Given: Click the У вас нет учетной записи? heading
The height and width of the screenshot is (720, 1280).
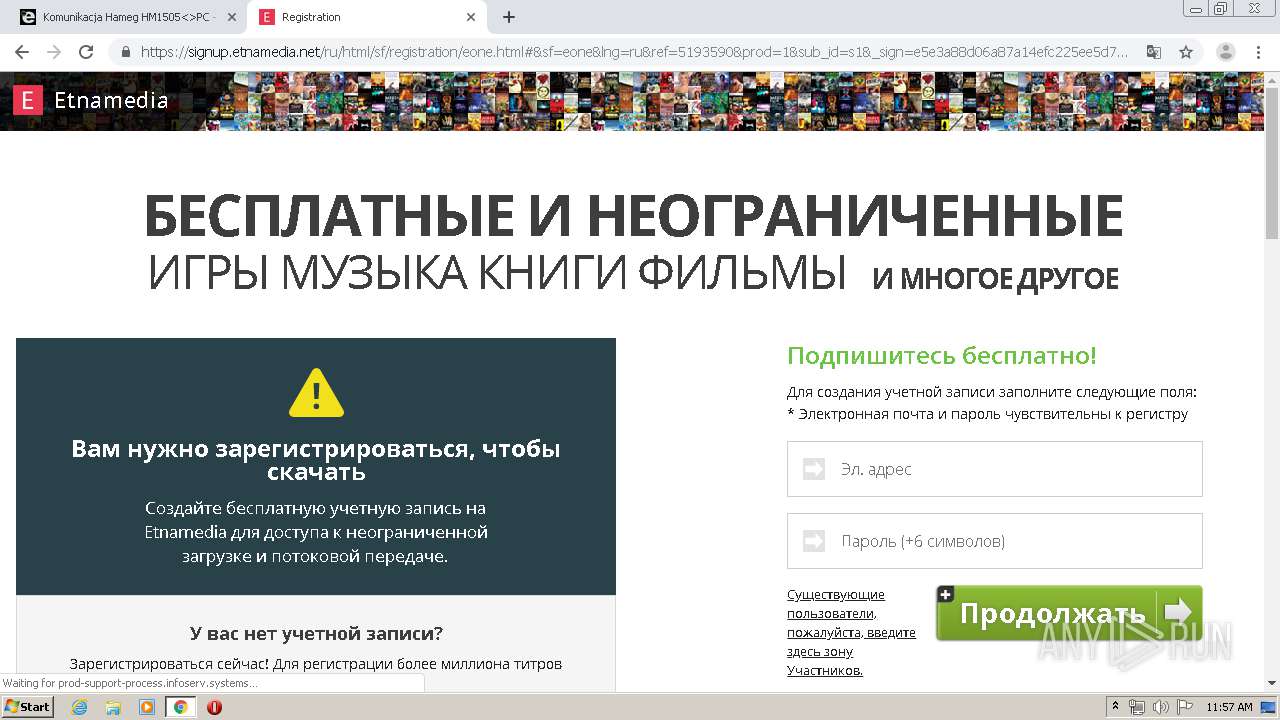Looking at the screenshot, I should (316, 633).
